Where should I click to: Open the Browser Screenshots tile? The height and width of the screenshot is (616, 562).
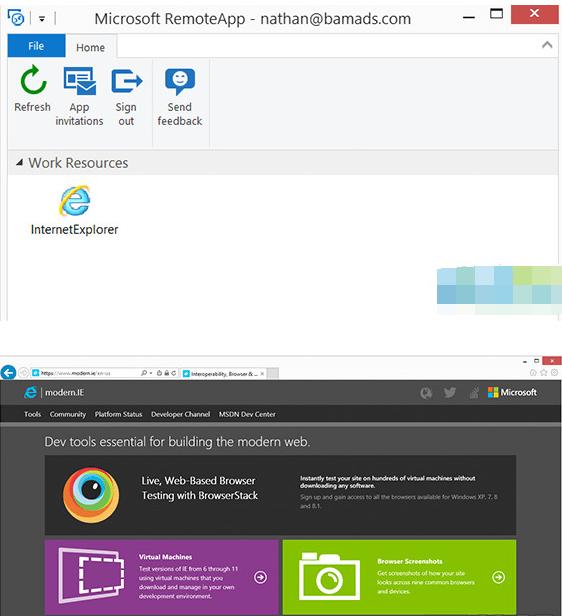coord(399,577)
